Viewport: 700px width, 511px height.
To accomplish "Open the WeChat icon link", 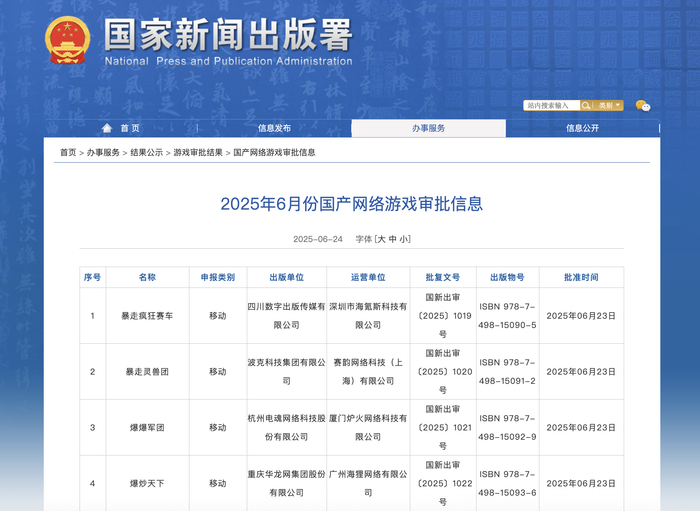I will tap(643, 105).
